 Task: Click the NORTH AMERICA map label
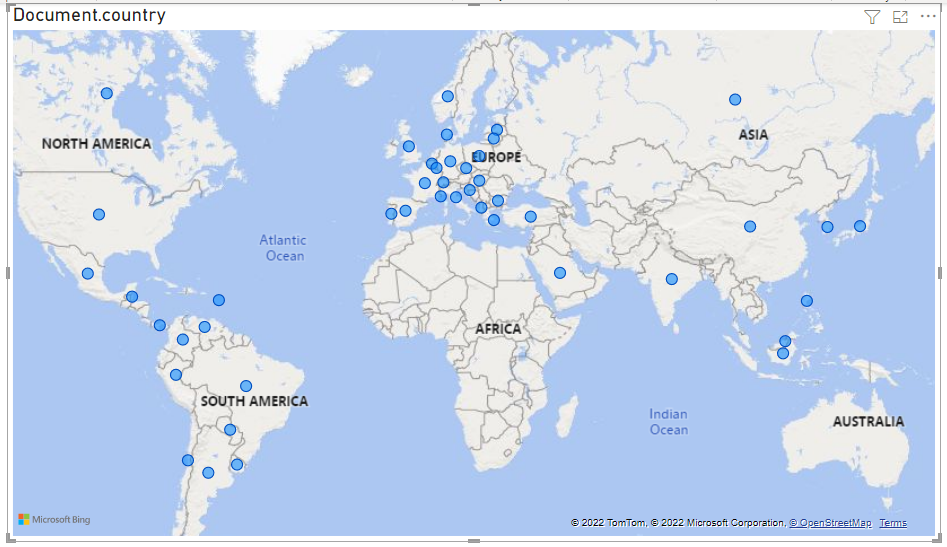(x=97, y=144)
